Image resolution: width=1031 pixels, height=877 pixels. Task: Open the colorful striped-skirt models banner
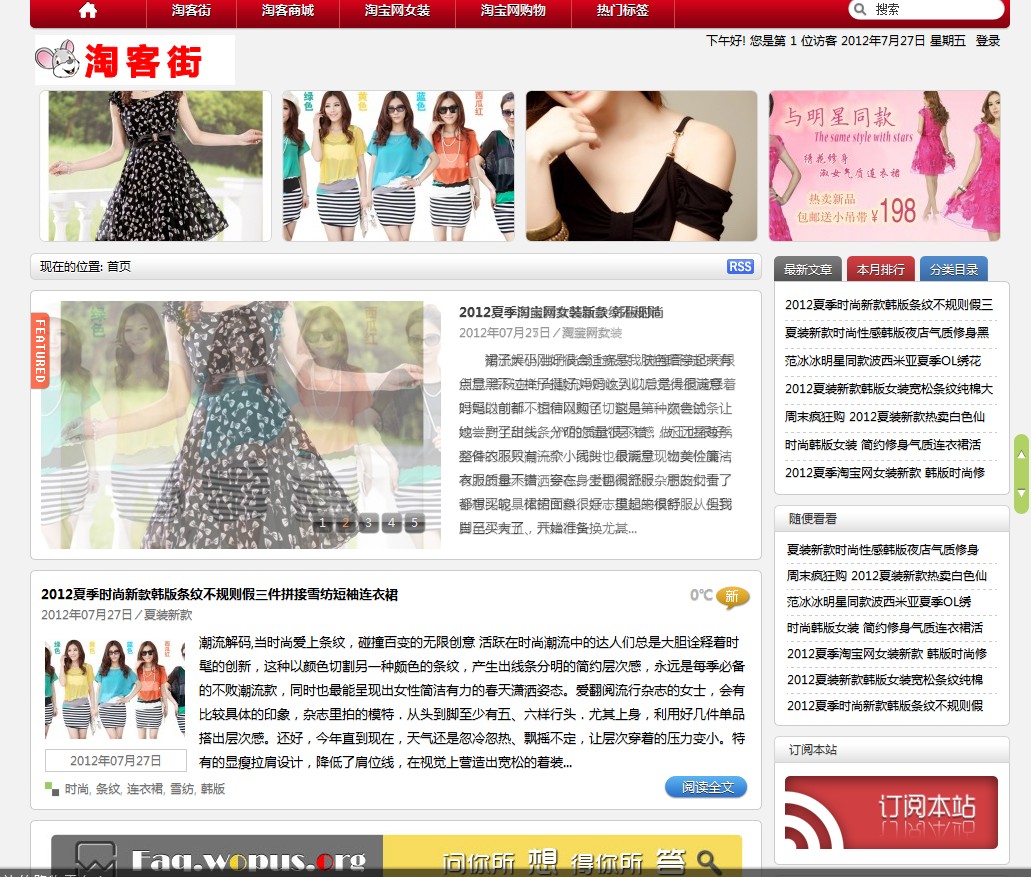click(x=398, y=166)
